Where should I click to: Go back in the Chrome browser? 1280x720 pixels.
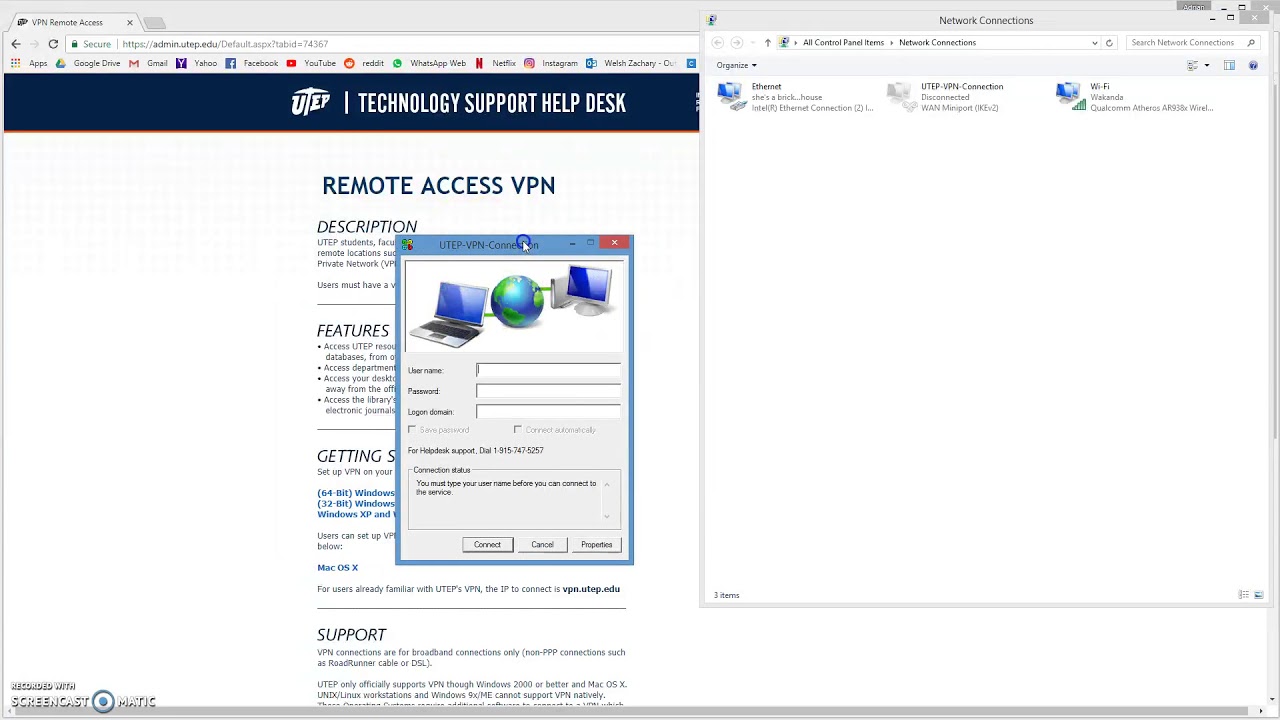[x=16, y=44]
